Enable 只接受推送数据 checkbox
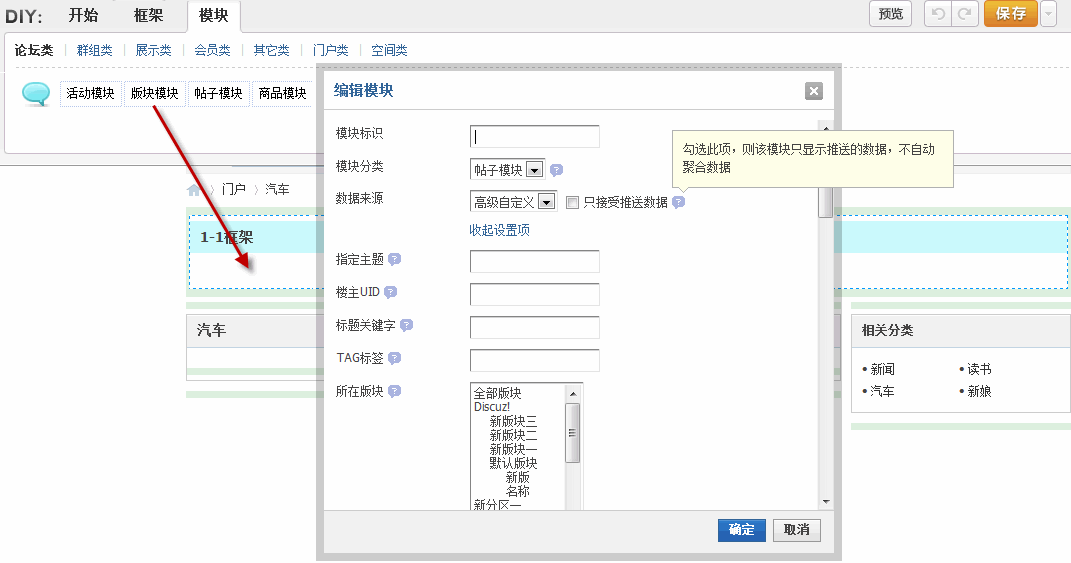This screenshot has height=563, width=1071. coord(572,202)
